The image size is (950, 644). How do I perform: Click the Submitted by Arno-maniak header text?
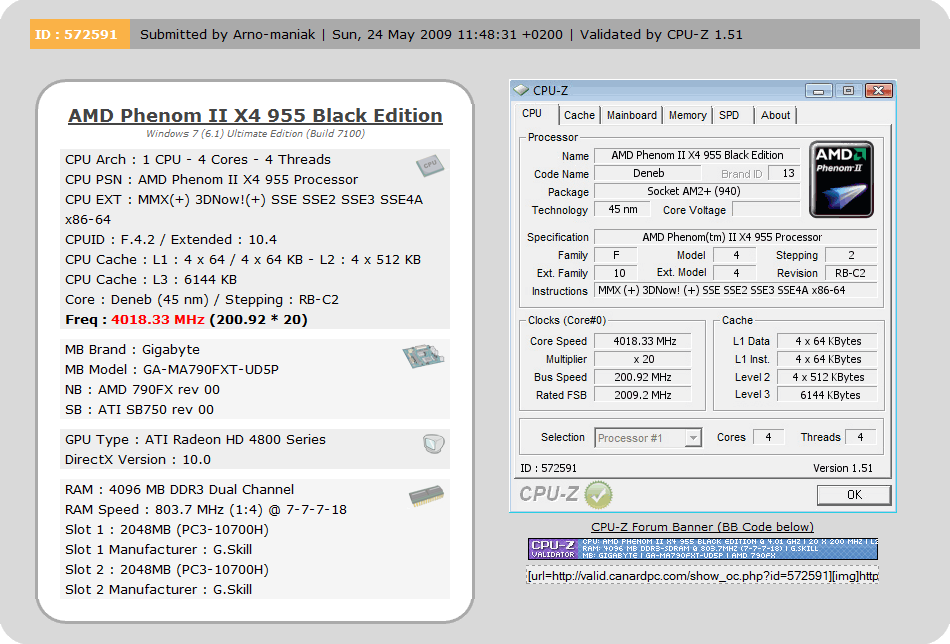[227, 35]
